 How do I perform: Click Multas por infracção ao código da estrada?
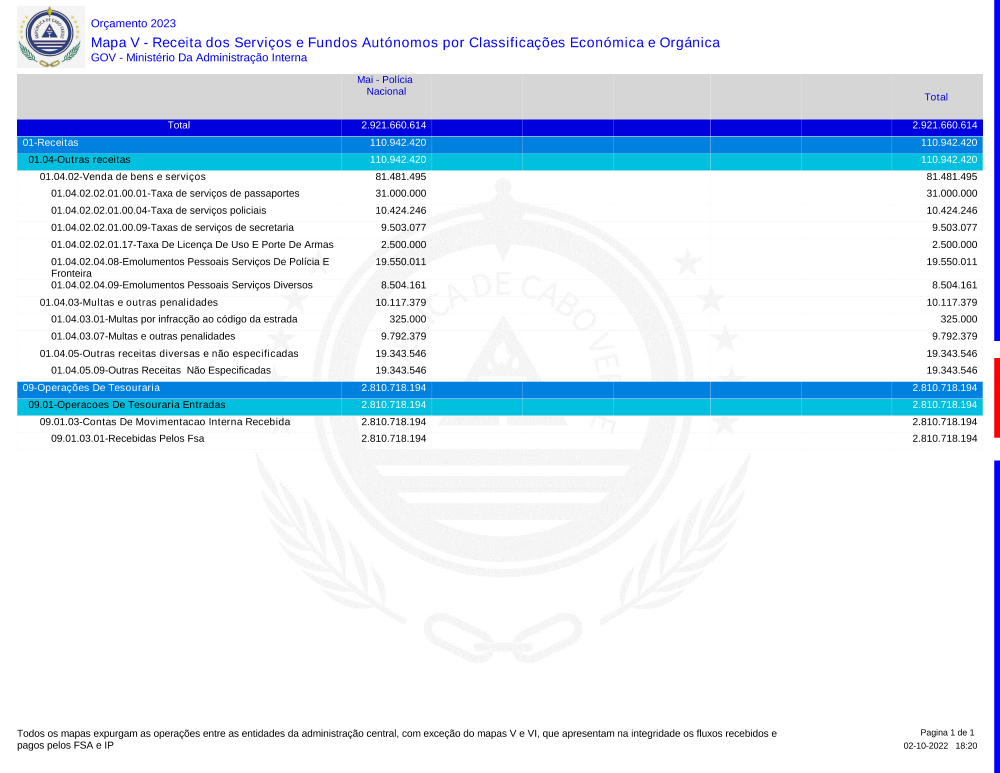[174, 319]
